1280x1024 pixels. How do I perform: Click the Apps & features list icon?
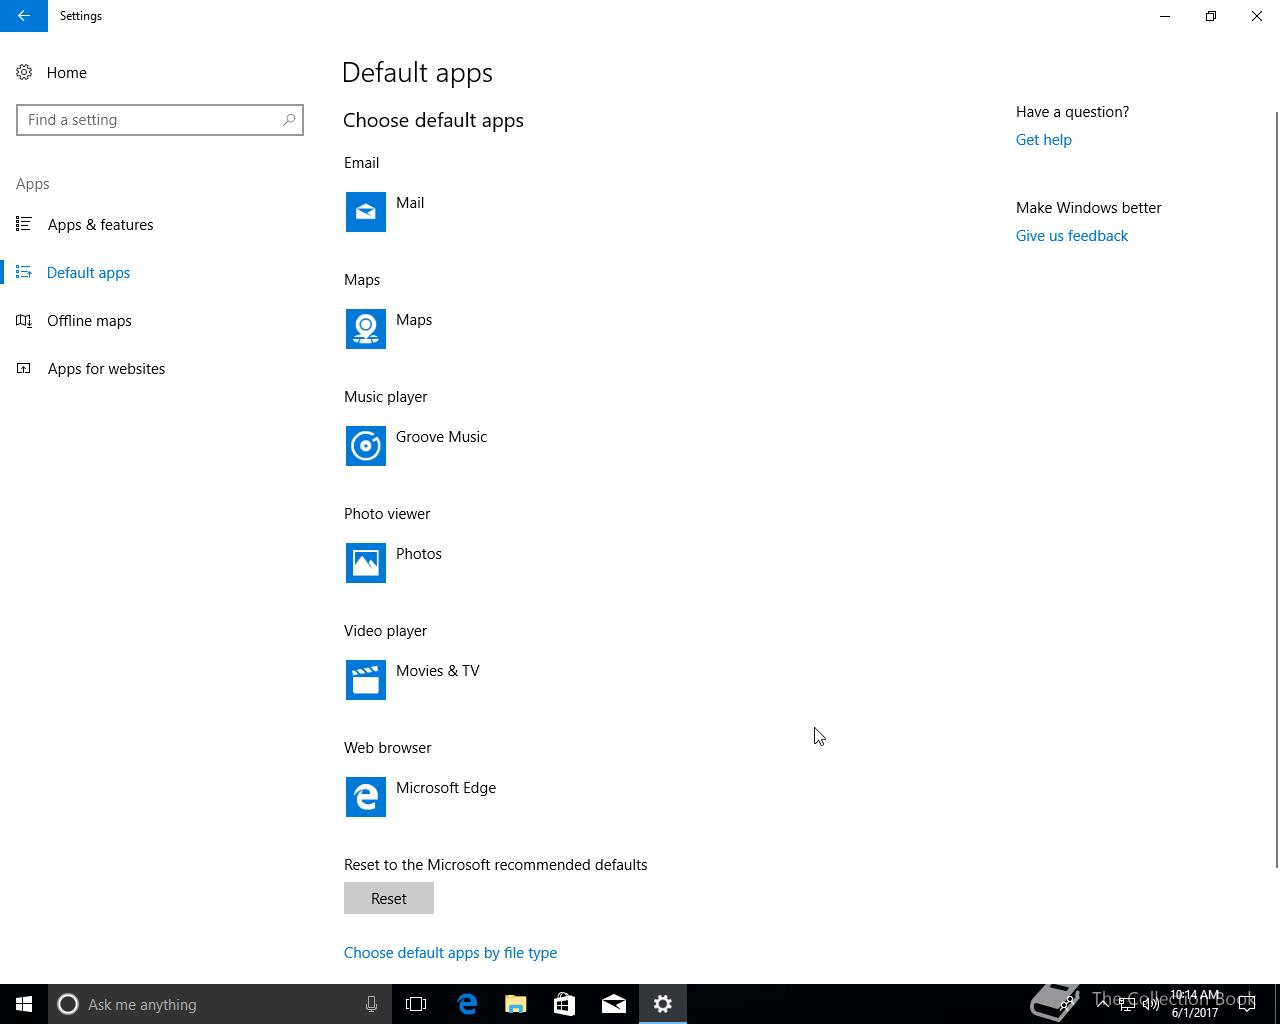(24, 224)
